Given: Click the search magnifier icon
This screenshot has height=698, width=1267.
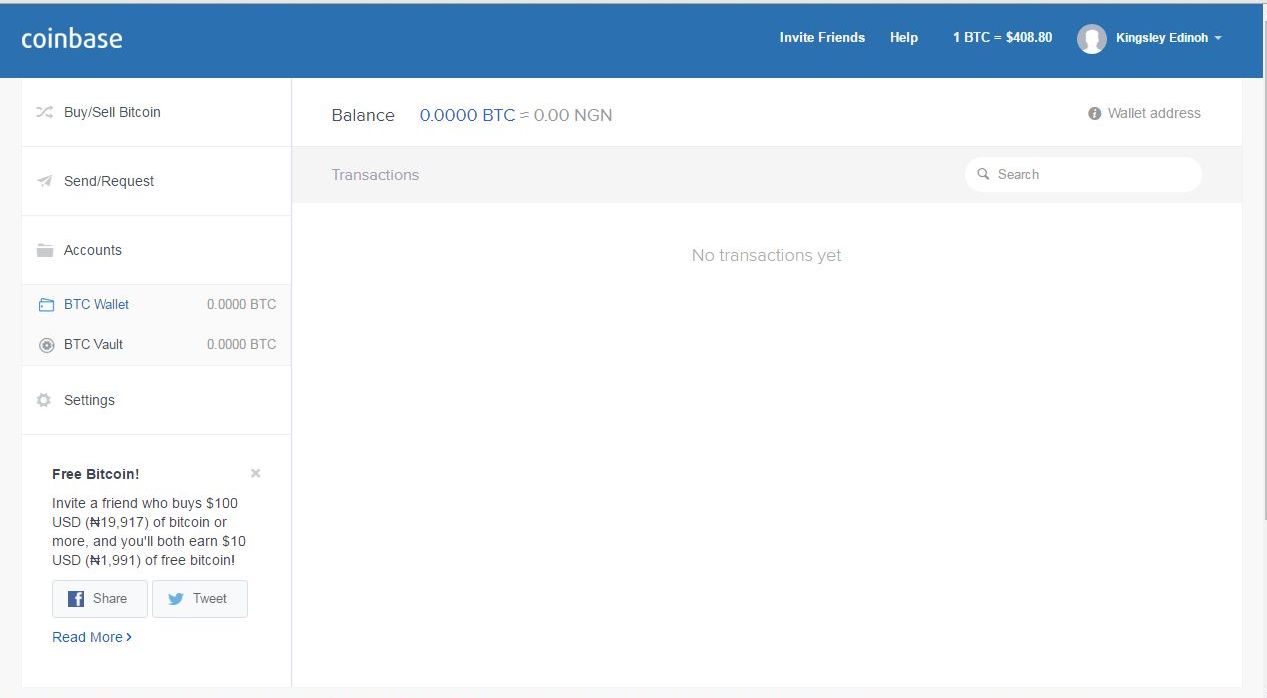Looking at the screenshot, I should [983, 174].
